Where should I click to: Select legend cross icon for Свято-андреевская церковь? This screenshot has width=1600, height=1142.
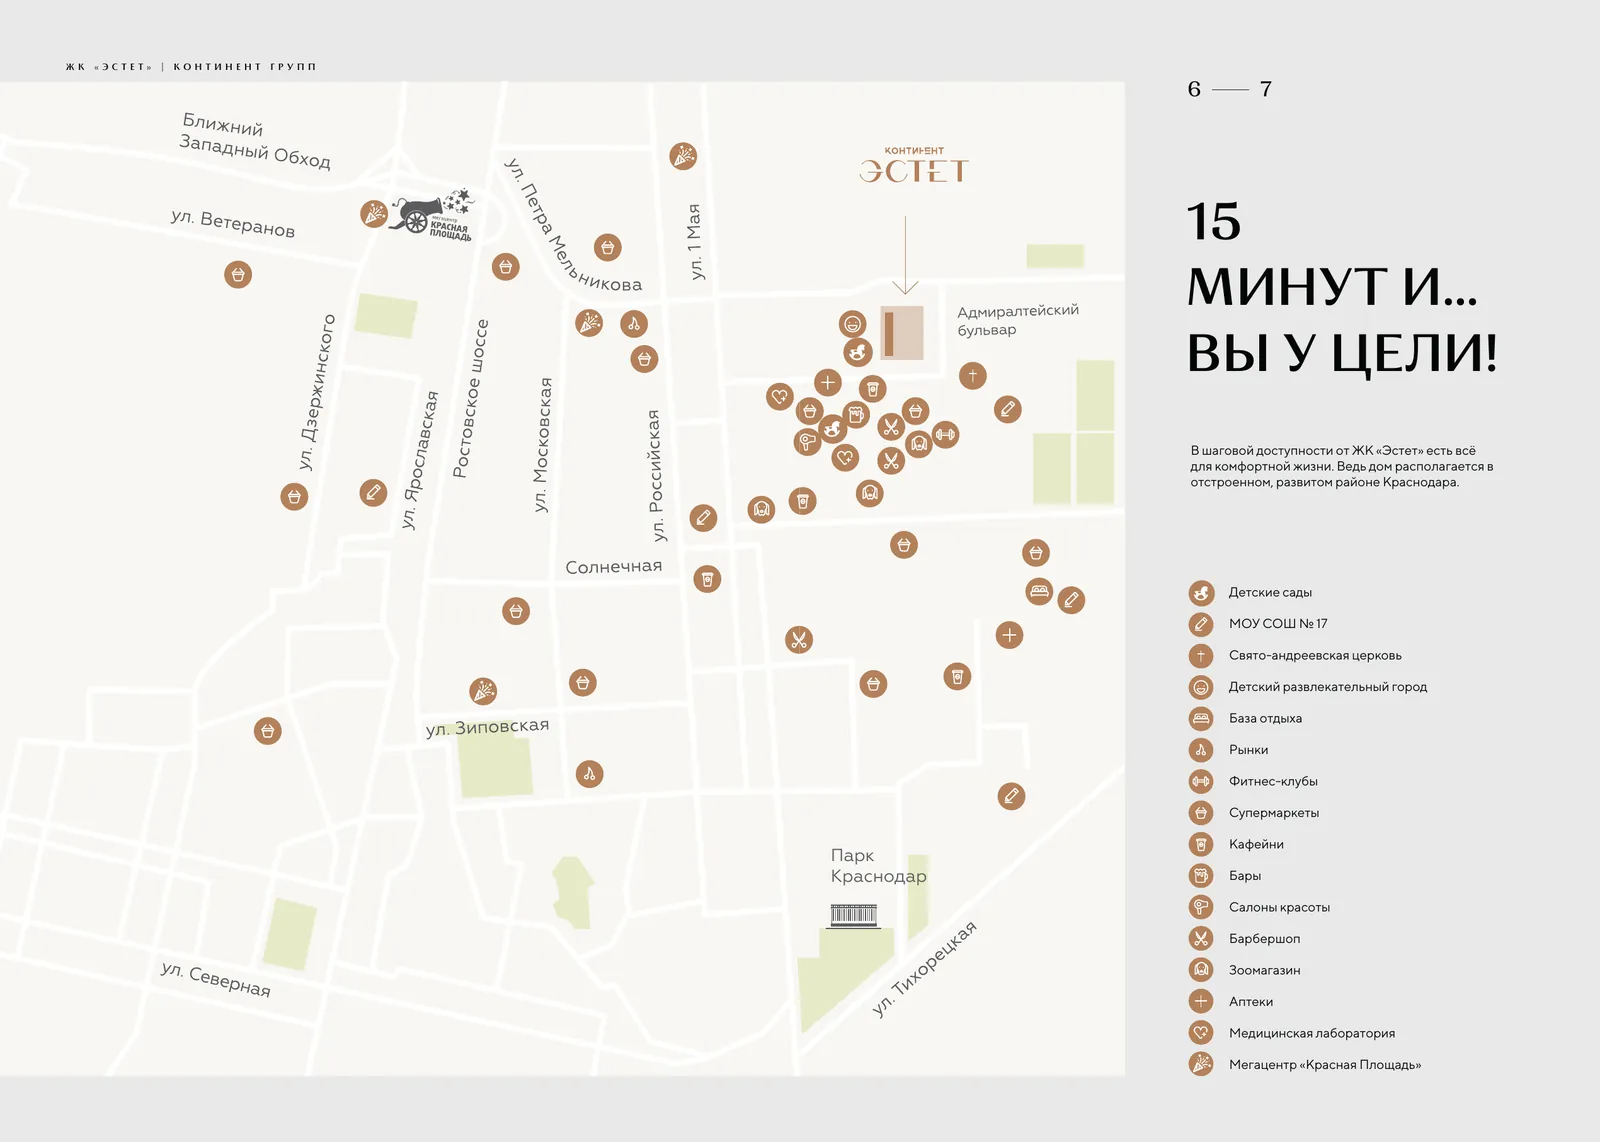coord(1201,656)
